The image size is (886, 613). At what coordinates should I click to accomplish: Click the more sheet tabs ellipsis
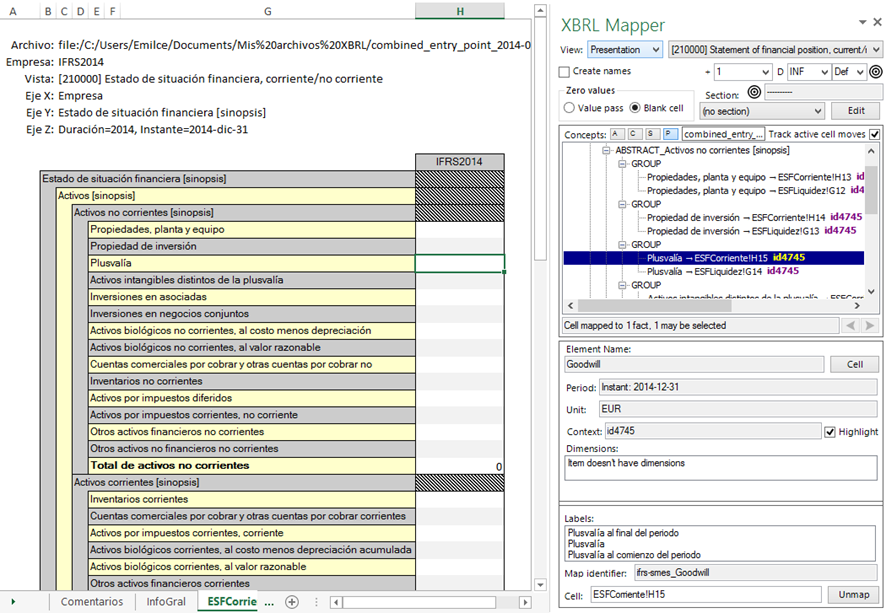point(269,602)
